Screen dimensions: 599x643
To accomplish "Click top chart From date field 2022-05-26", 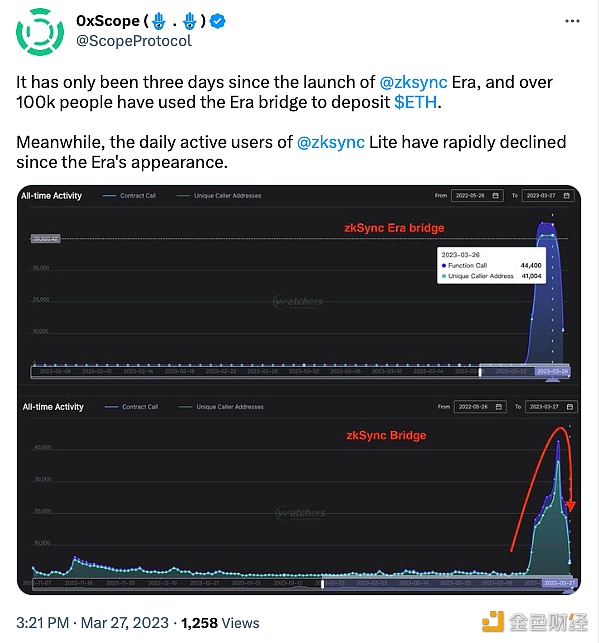I will (477, 196).
